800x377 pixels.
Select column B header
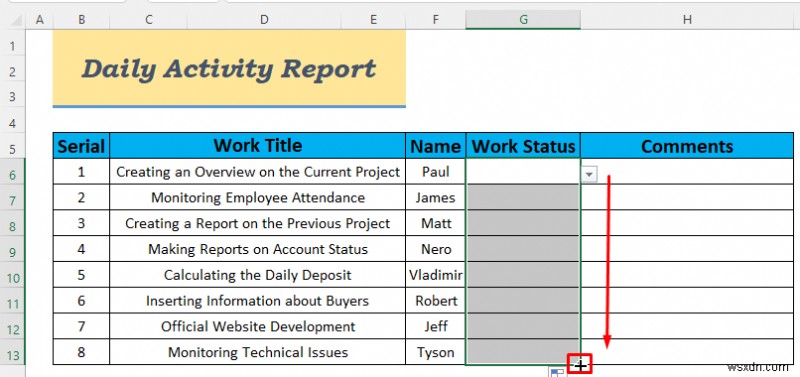click(81, 19)
